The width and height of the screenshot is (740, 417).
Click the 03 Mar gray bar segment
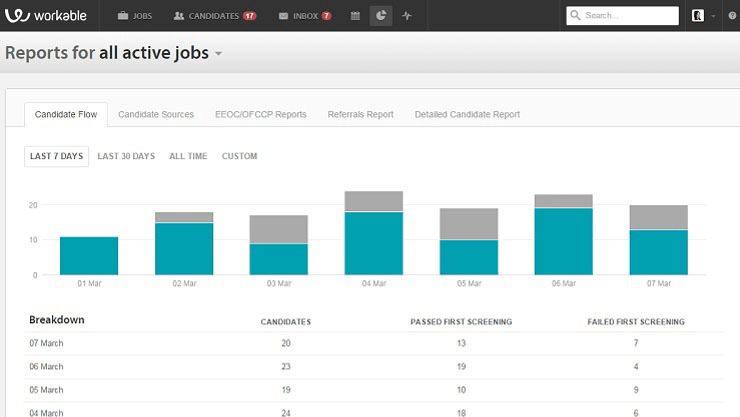pyautogui.click(x=278, y=229)
